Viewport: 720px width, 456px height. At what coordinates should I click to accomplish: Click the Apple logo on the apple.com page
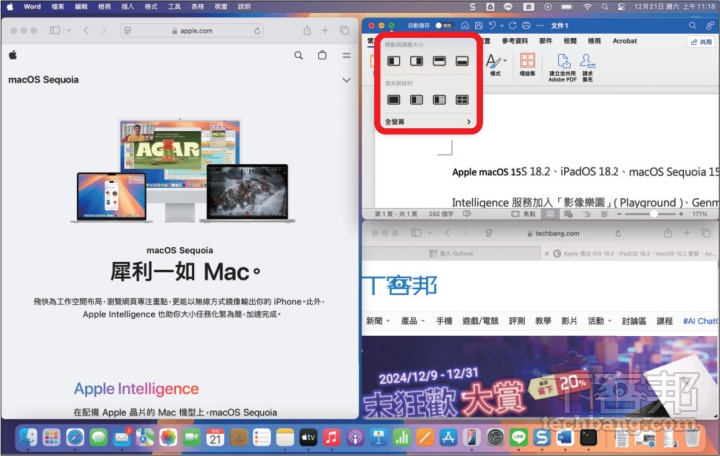[x=13, y=55]
